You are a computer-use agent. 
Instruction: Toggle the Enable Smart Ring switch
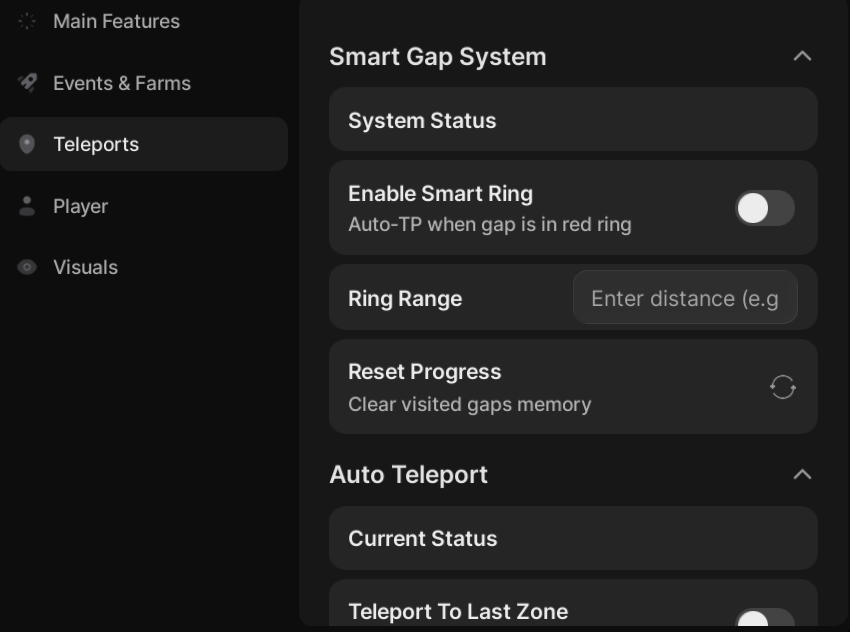[x=765, y=208]
